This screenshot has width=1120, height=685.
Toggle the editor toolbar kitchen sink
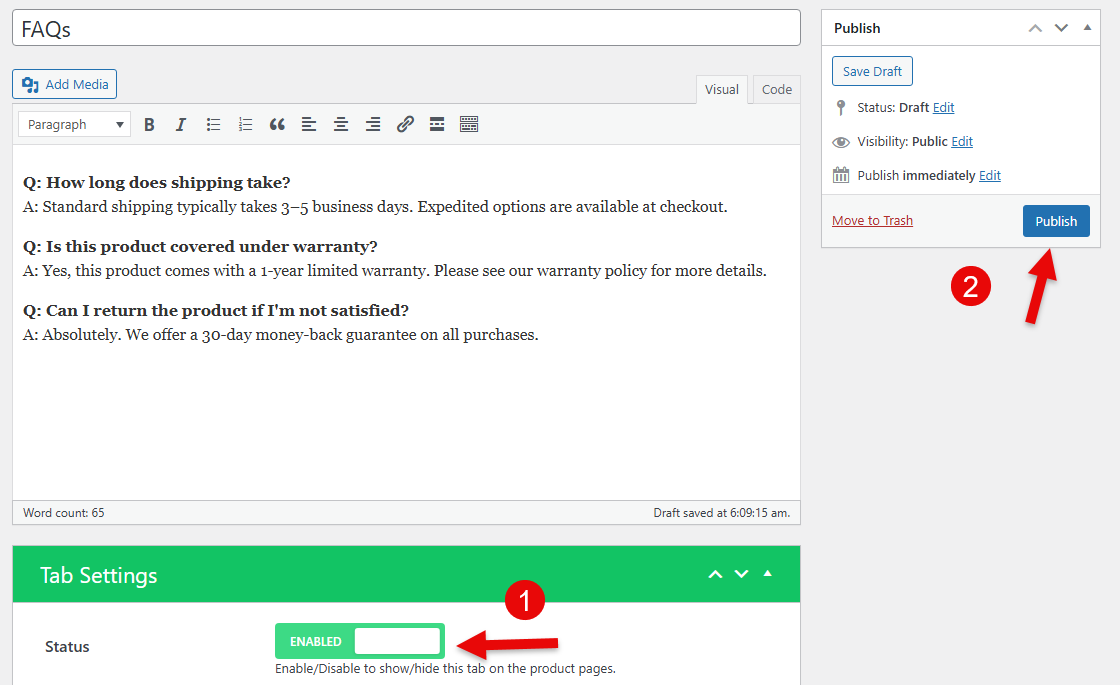coord(469,124)
